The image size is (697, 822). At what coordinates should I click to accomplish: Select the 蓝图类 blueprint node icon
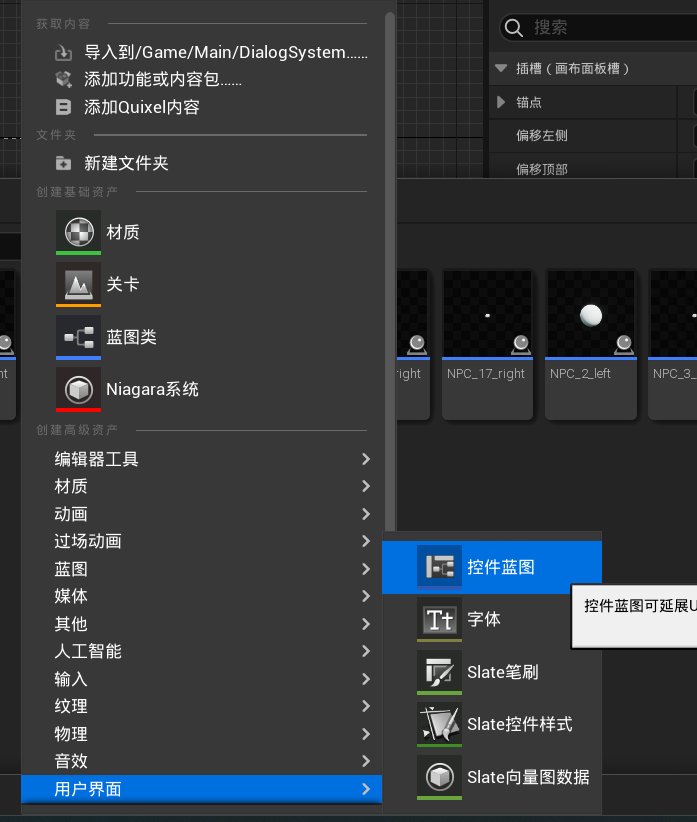coord(79,337)
